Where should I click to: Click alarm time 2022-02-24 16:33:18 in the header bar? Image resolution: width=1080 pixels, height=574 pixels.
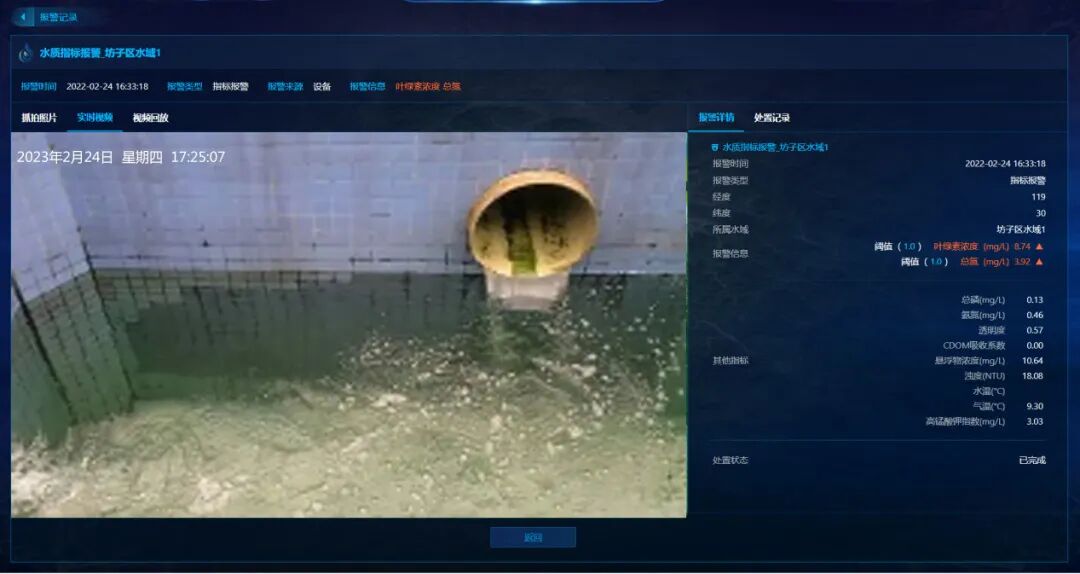point(107,87)
